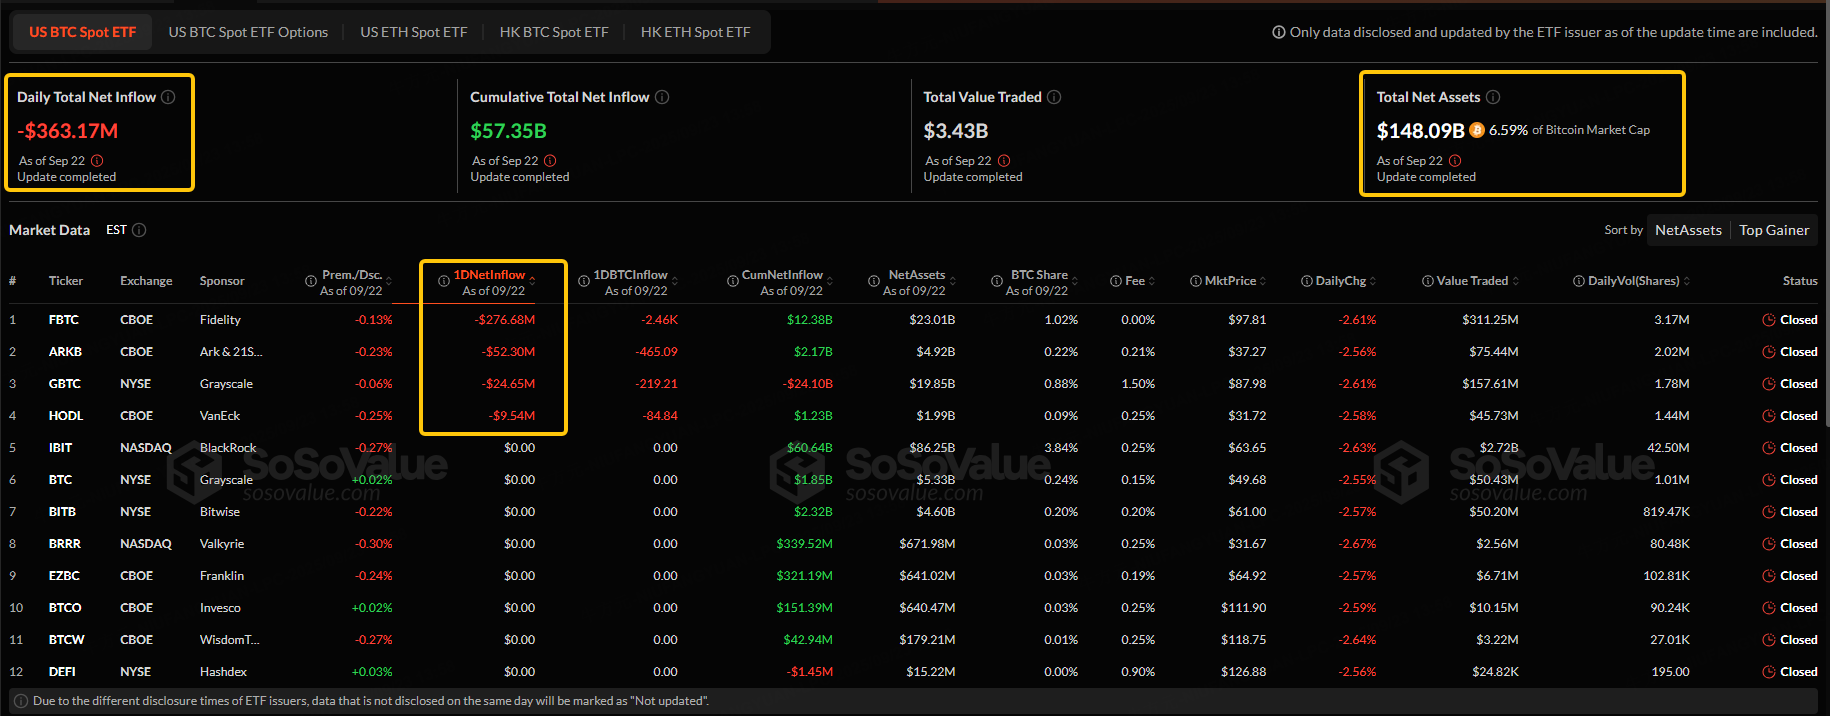
Task: Open the BITB ticker link
Action: 62,512
